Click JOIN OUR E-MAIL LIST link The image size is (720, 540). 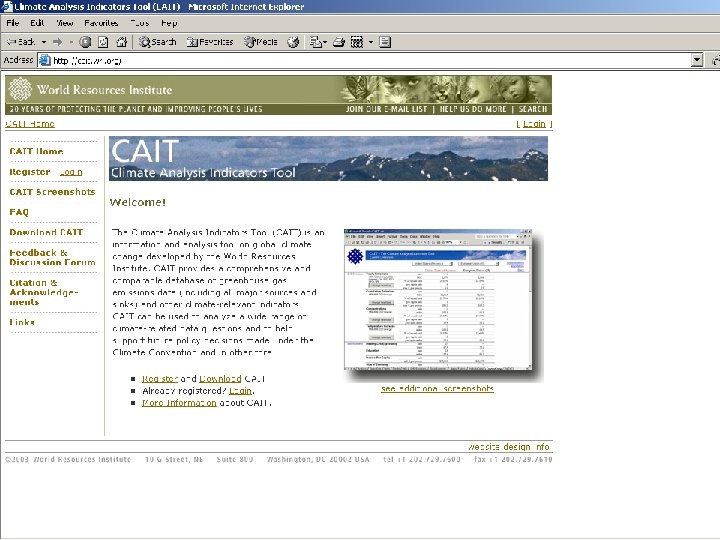386,109
